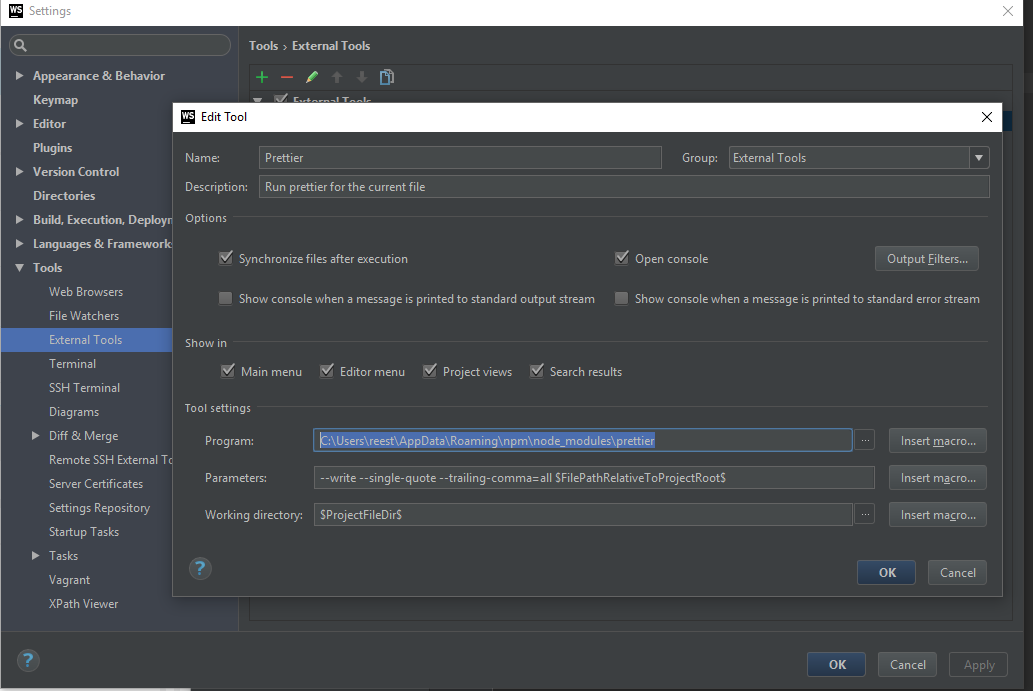Click Cancel in the Settings window

[907, 665]
